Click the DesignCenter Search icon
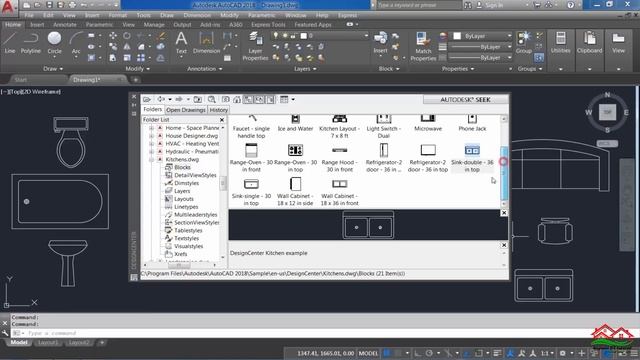640x360 pixels. coord(211,99)
